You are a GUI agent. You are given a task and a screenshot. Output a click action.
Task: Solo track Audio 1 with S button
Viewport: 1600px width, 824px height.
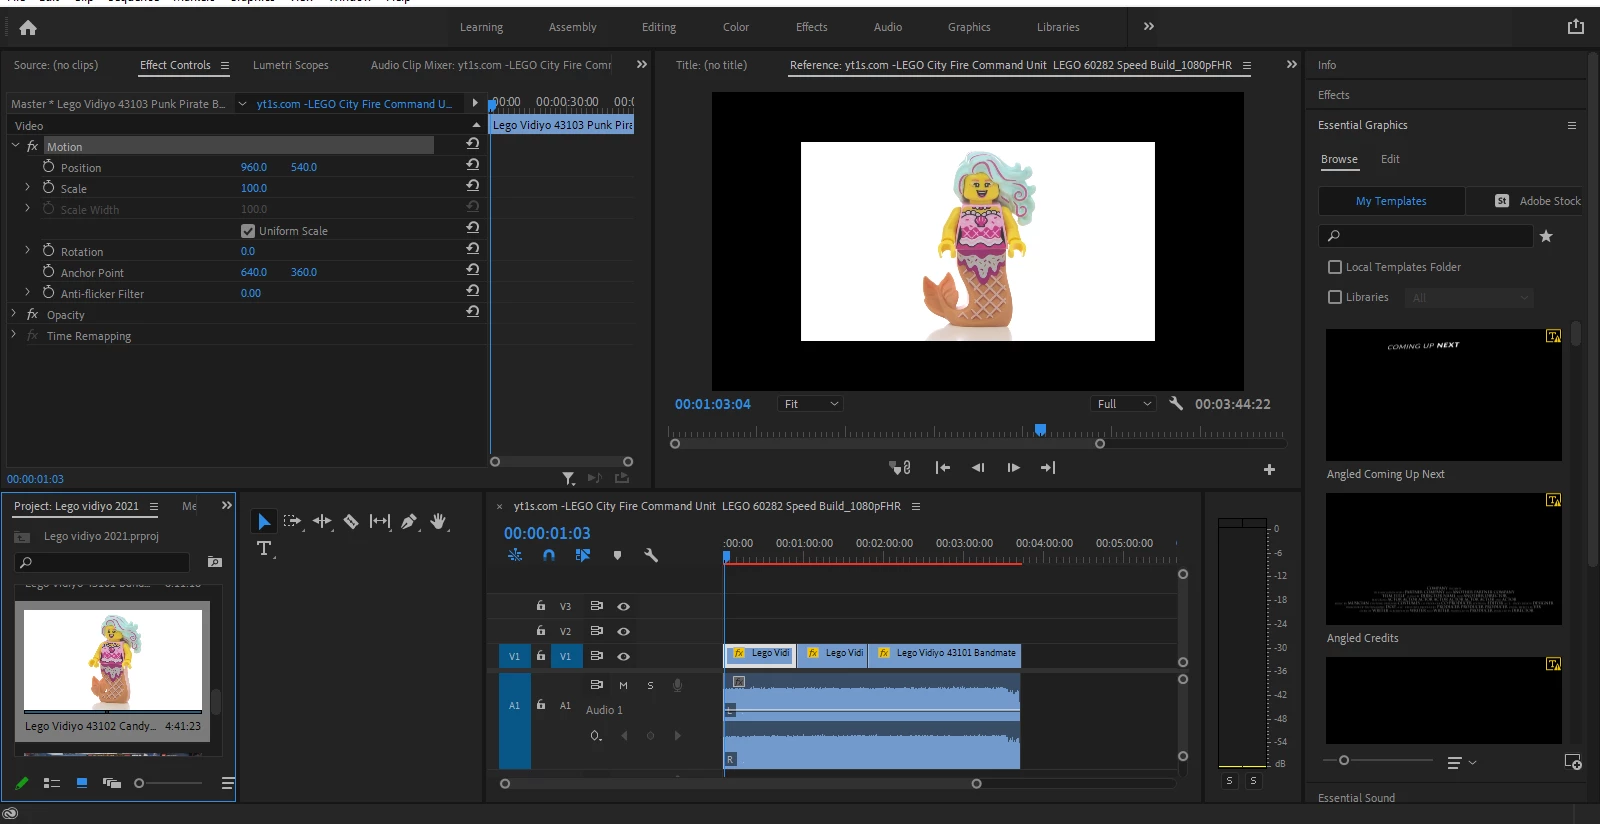[x=650, y=685]
